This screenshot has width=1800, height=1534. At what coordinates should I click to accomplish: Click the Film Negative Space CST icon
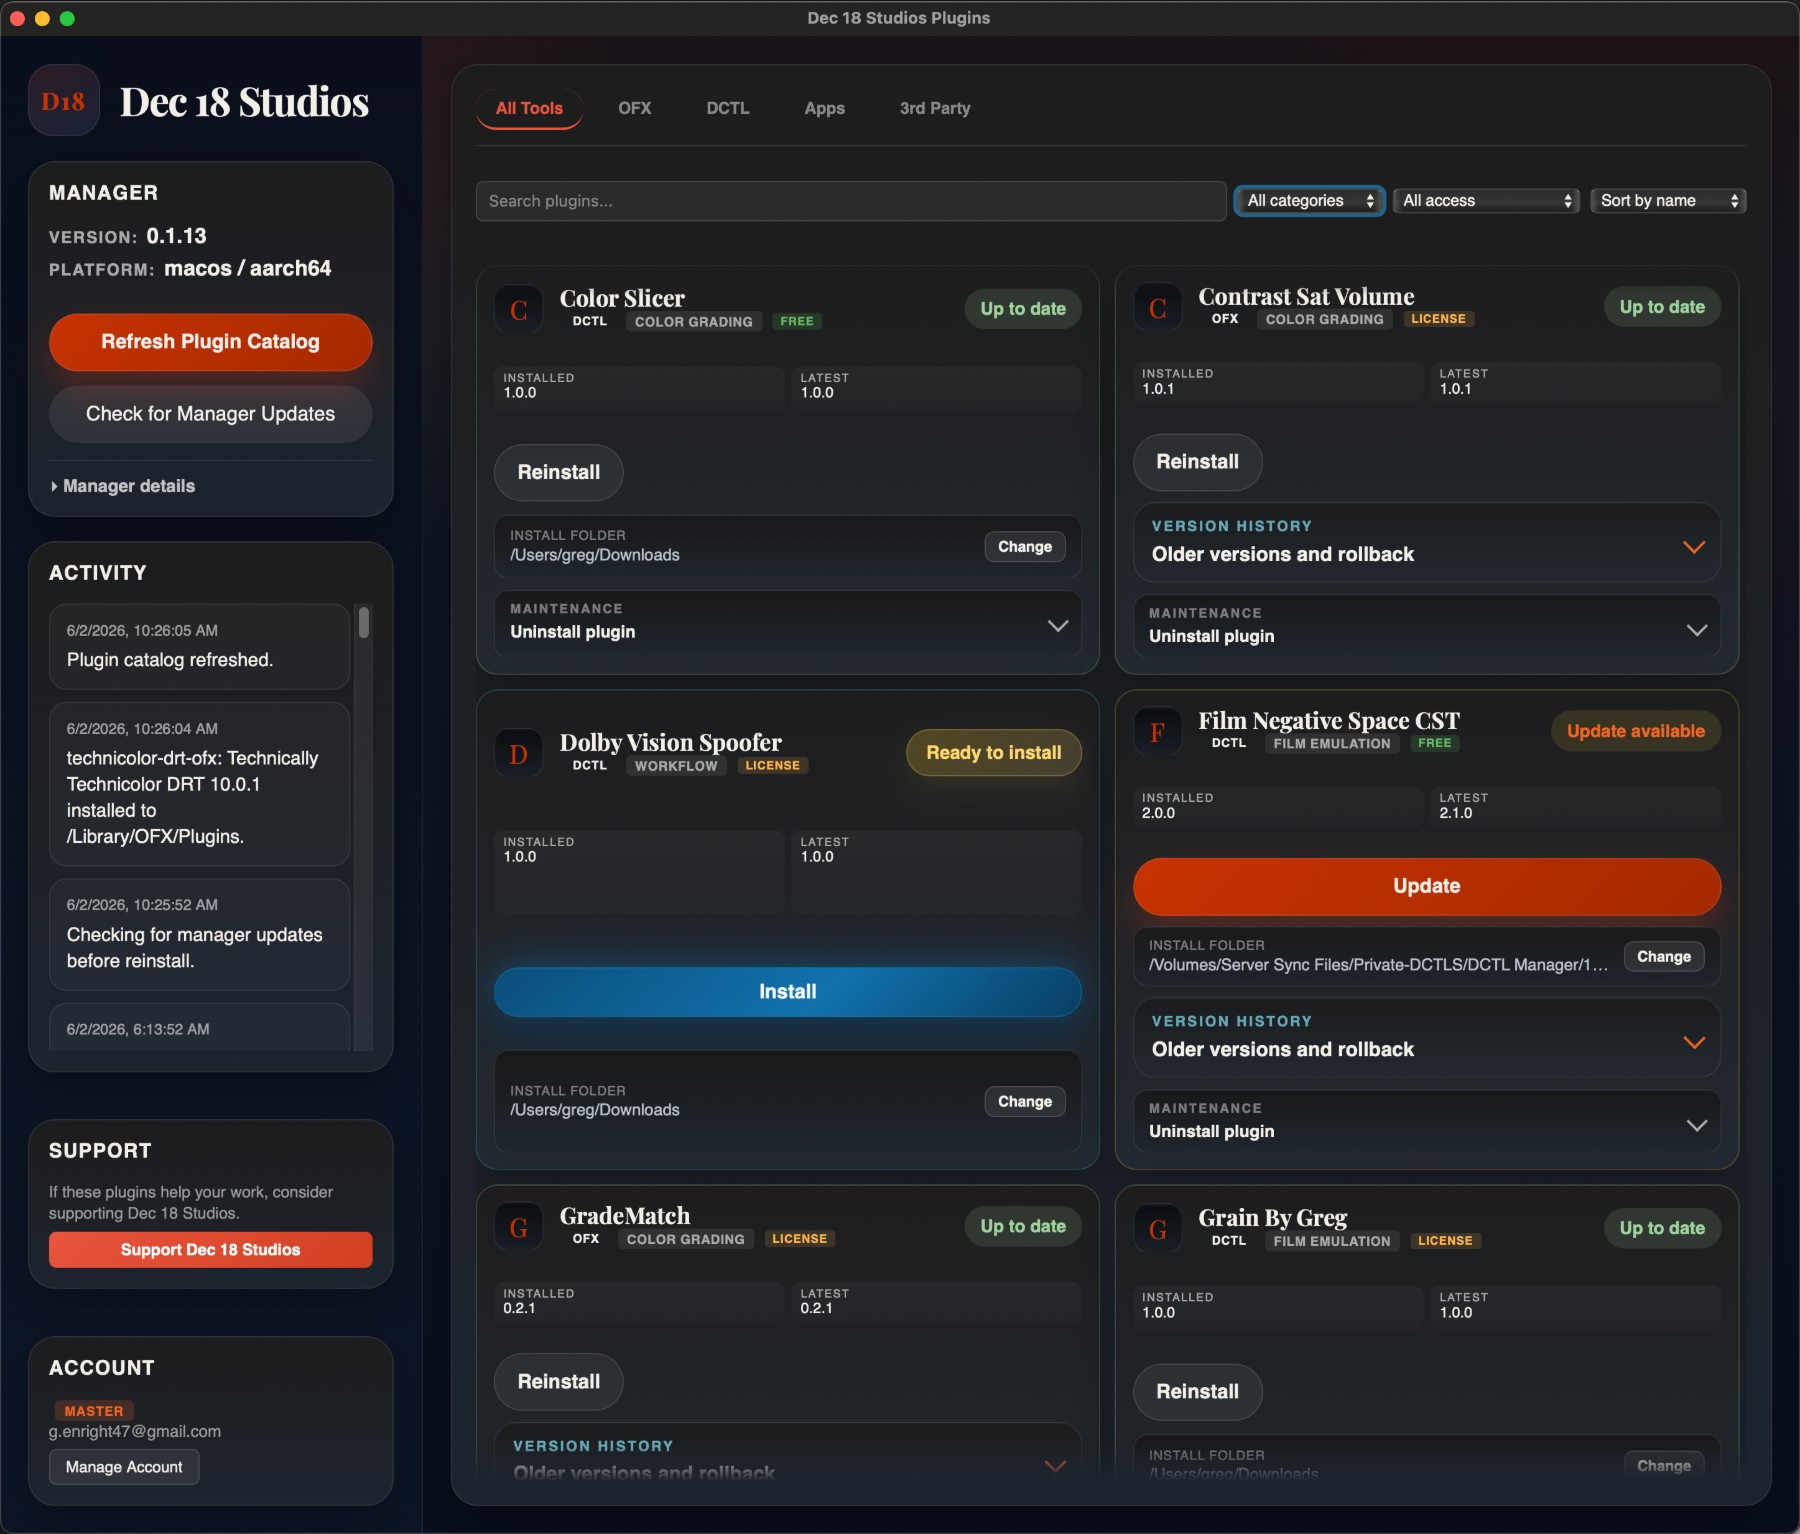tap(1158, 732)
